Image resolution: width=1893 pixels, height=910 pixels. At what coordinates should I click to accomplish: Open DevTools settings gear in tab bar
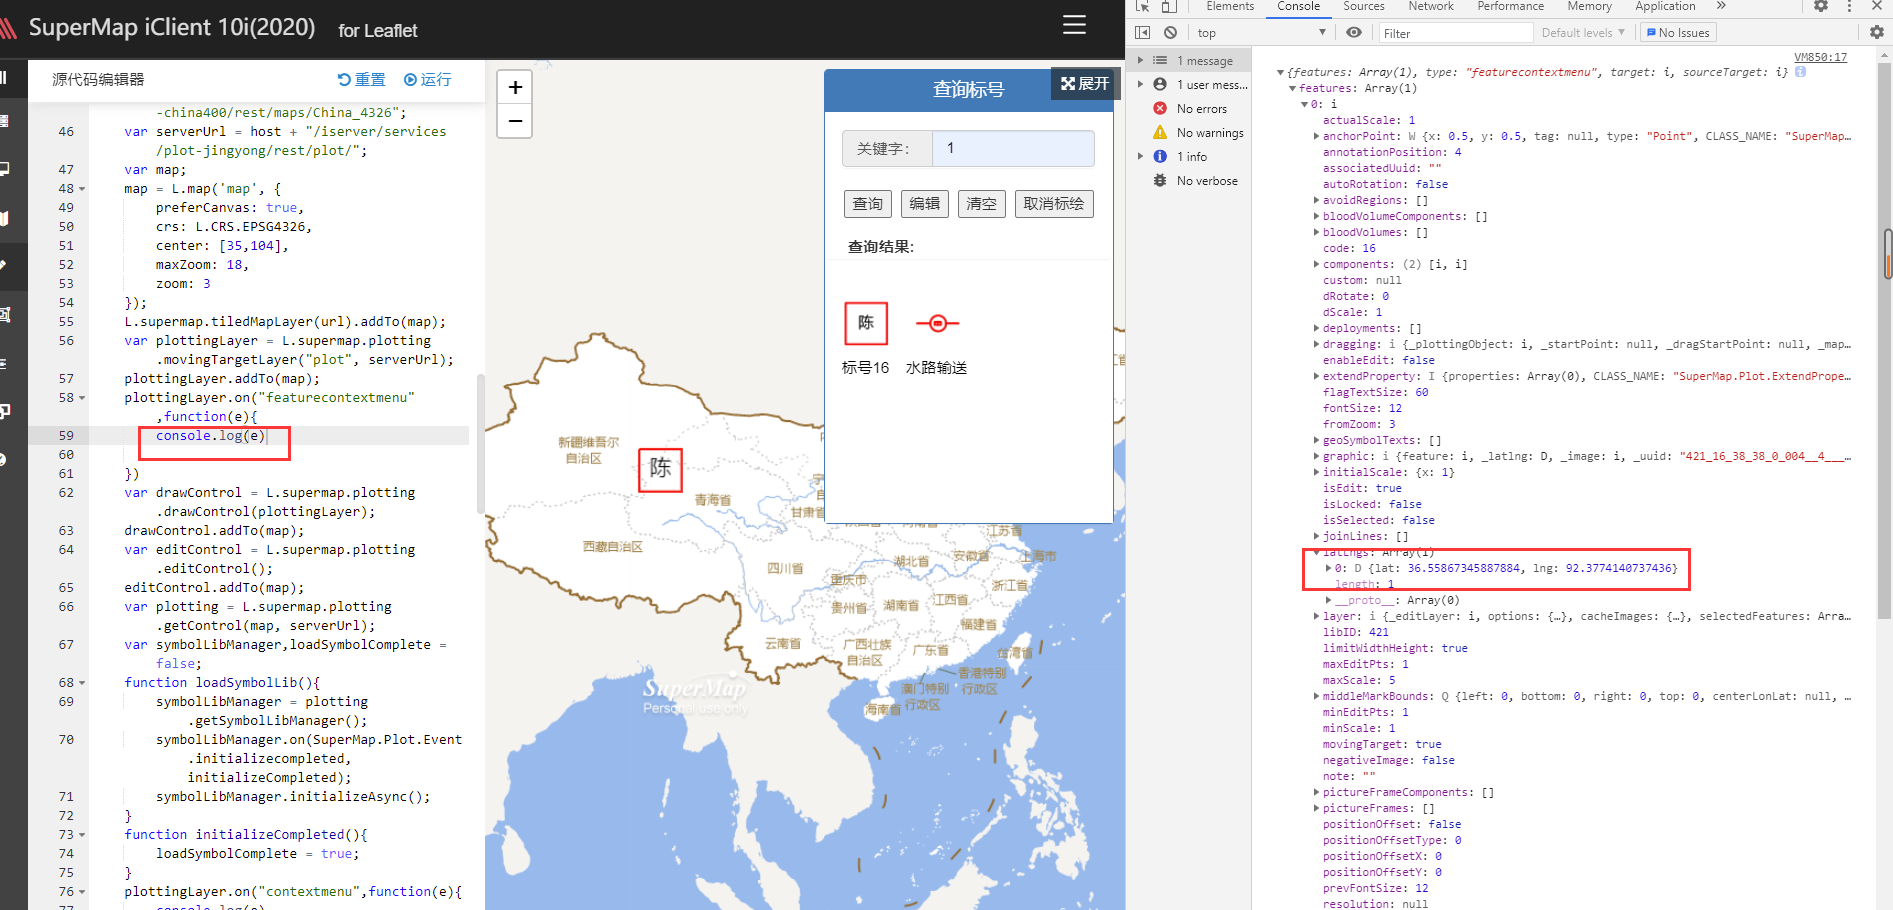[x=1821, y=6]
